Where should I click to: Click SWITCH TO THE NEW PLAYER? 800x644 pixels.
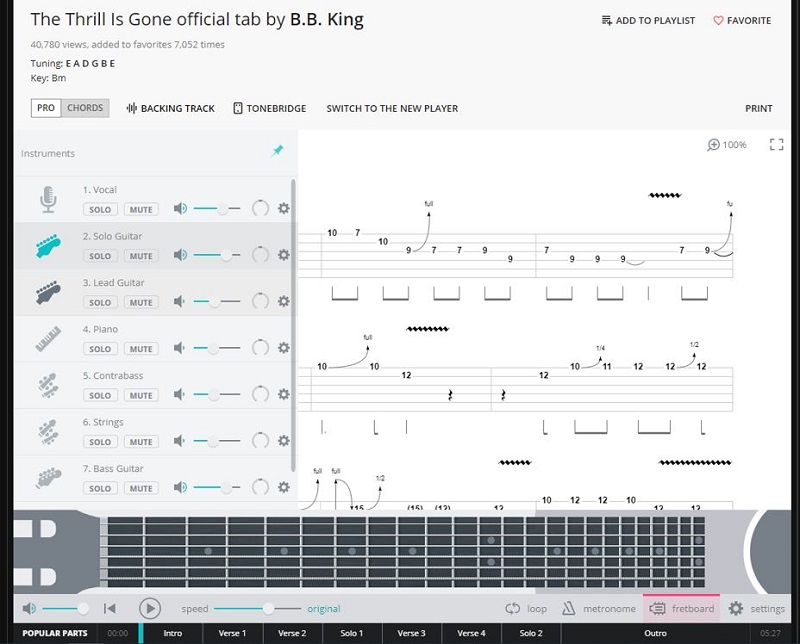[x=392, y=108]
